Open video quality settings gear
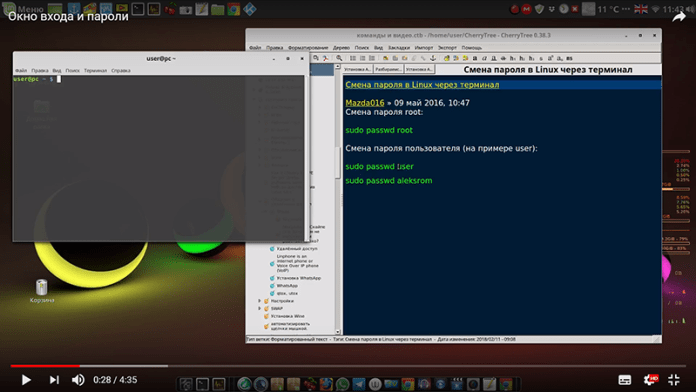This screenshot has width=696, height=392. click(x=650, y=380)
